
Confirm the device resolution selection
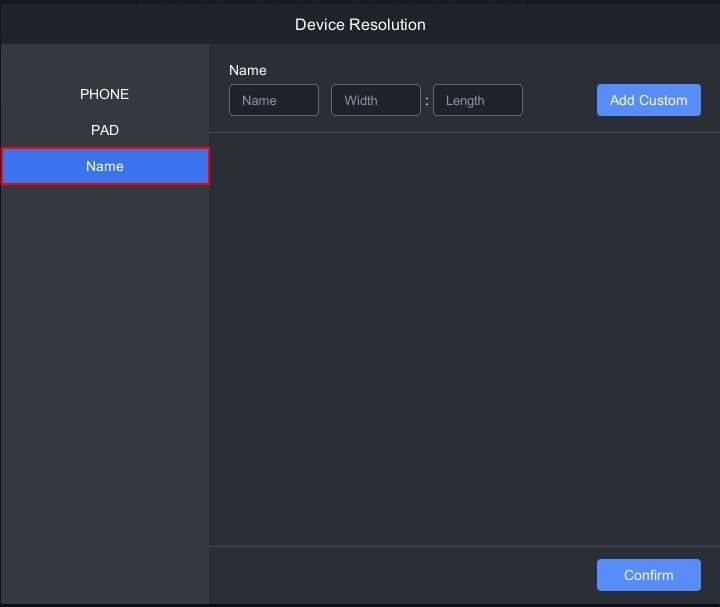[648, 575]
